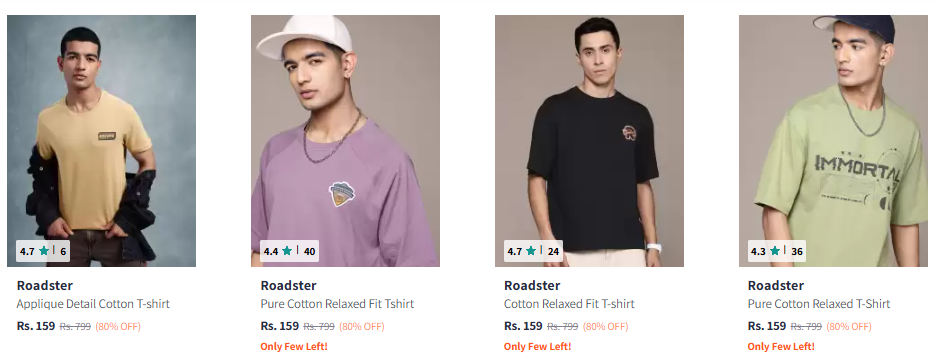This screenshot has width=941, height=363.
Task: Open the black Cotton Relaxed Fit T-shirt photo
Action: [x=589, y=140]
